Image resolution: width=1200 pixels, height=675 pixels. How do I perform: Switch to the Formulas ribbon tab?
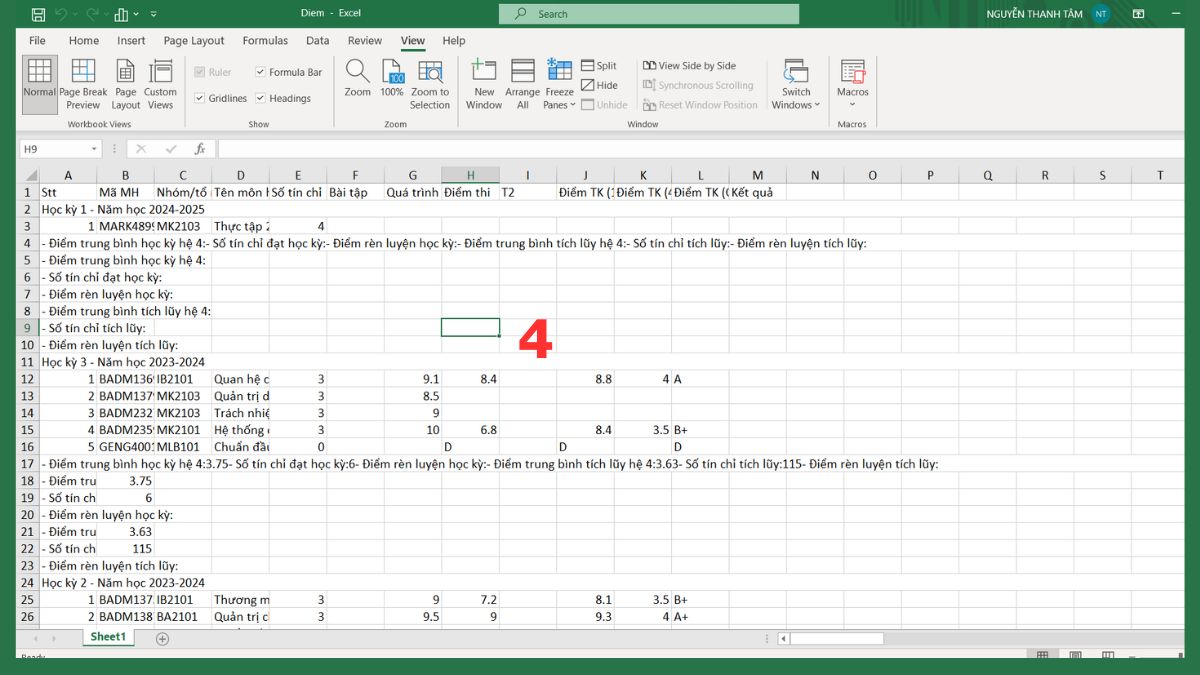pos(265,40)
